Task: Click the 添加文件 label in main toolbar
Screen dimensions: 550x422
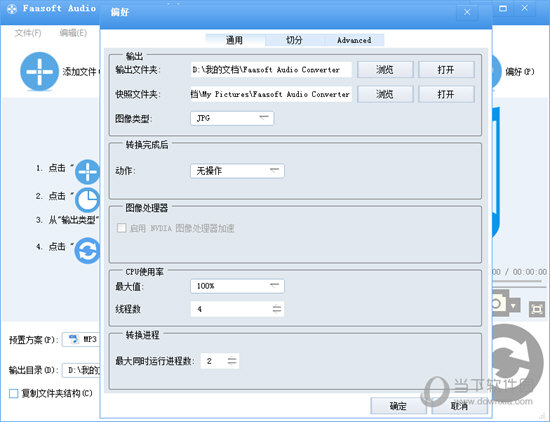Action: pyautogui.click(x=81, y=72)
